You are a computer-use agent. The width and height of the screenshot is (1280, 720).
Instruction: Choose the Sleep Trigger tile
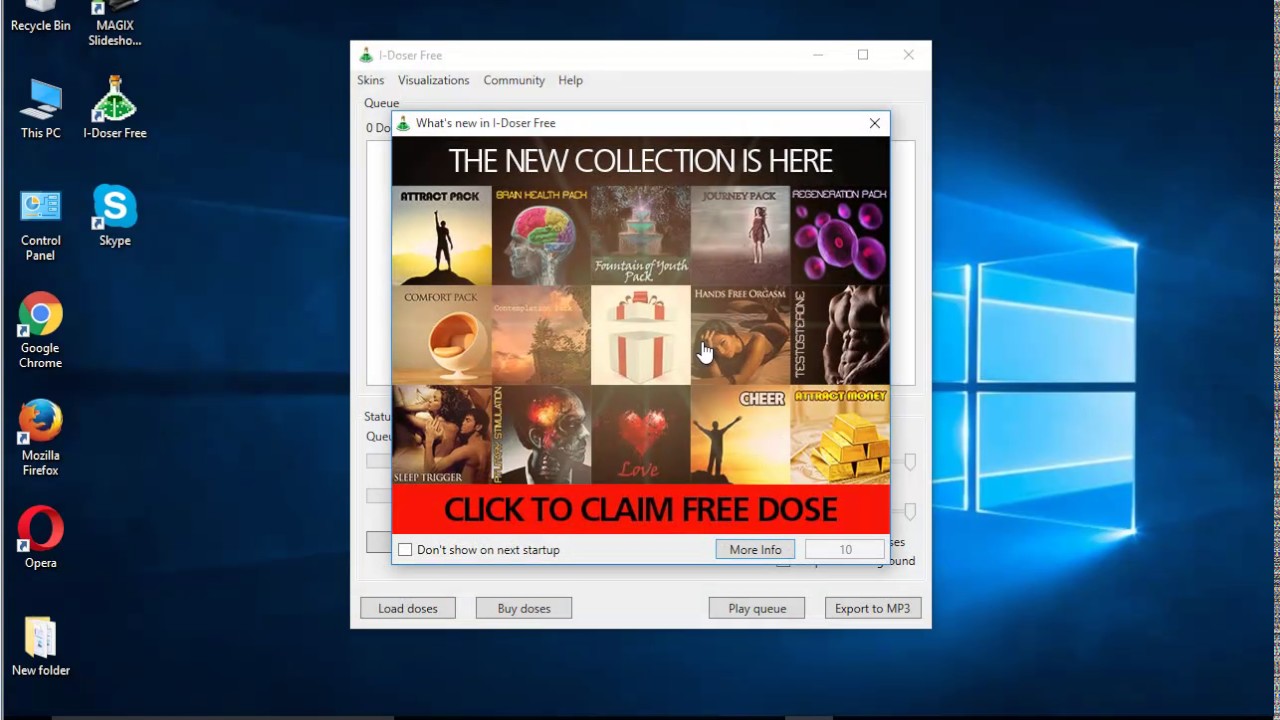pos(441,436)
